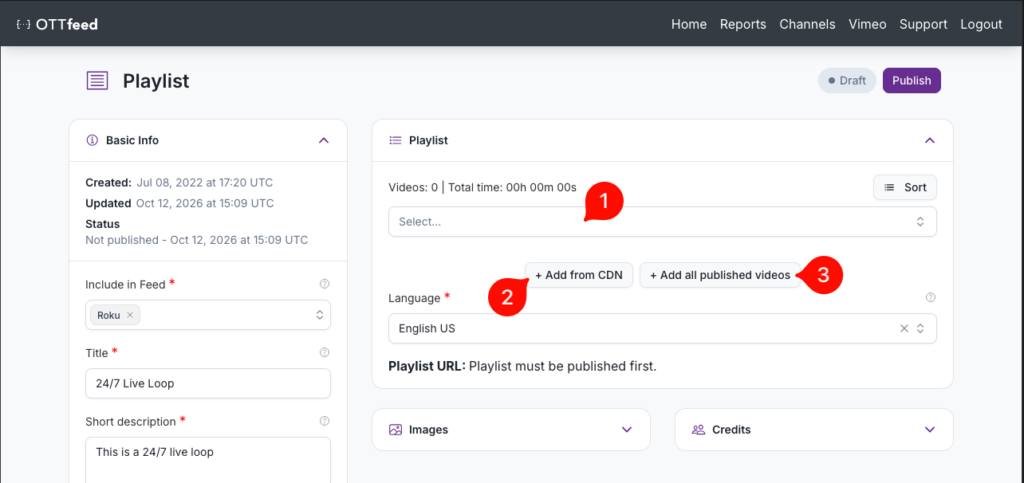Open help icon beside Short description
The width and height of the screenshot is (1024, 483).
(x=325, y=422)
